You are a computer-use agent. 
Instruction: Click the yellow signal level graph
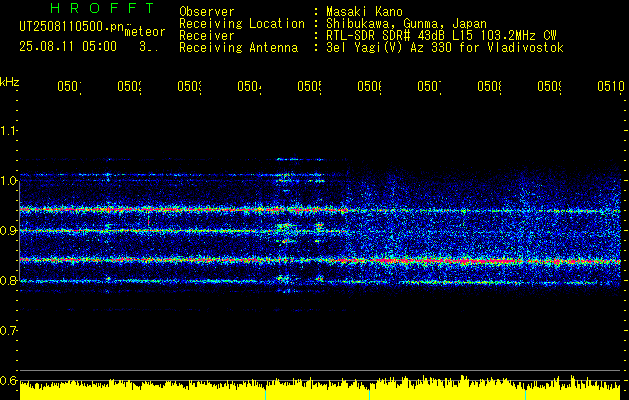pyautogui.click(x=320, y=388)
